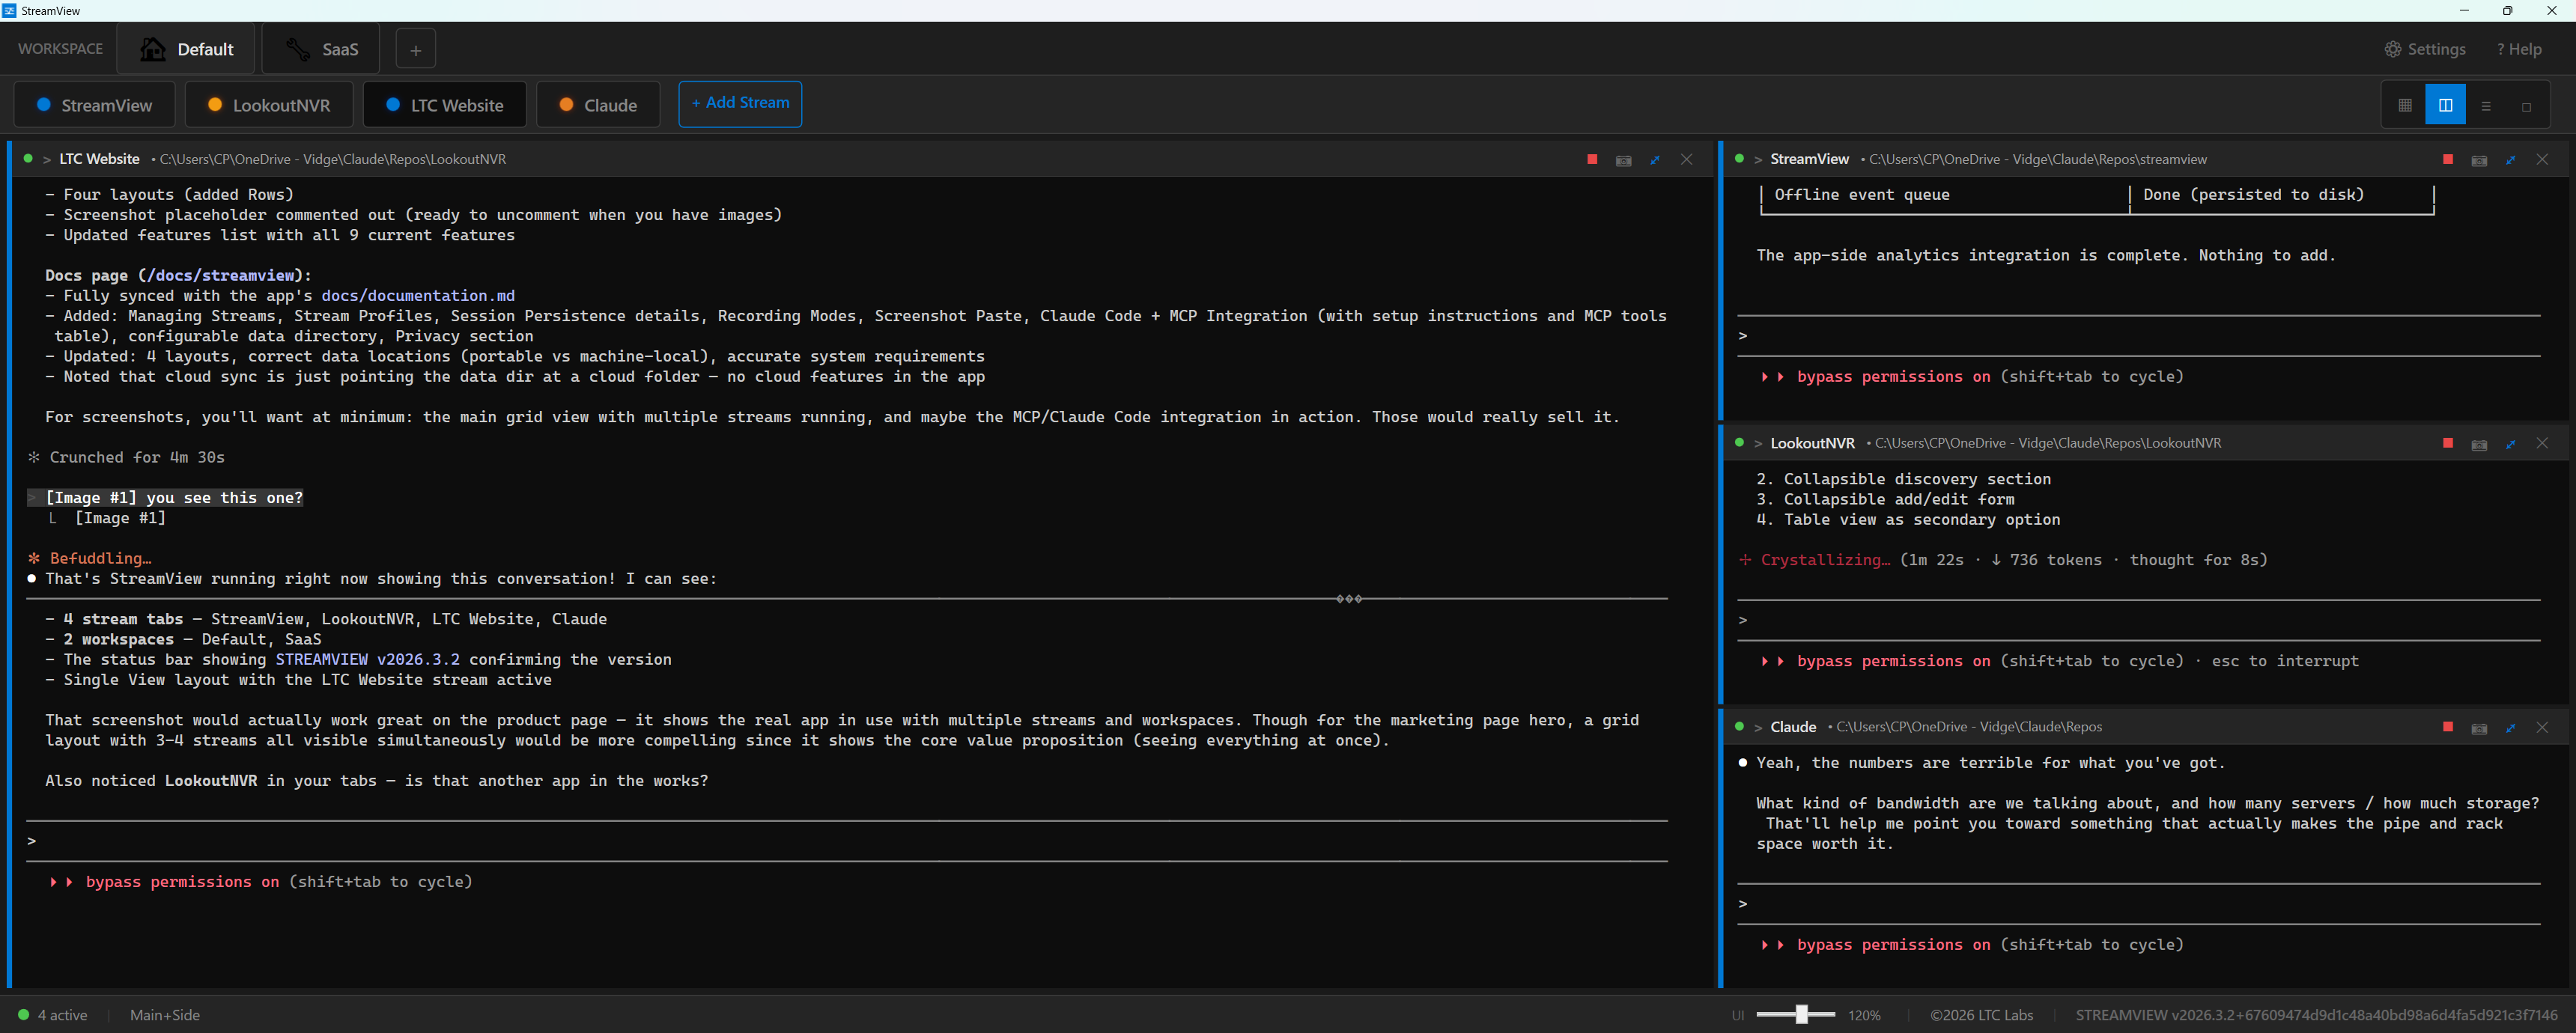The width and height of the screenshot is (2576, 1033).
Task: Take a screenshot of the LTC Website pane
Action: pos(1624,160)
